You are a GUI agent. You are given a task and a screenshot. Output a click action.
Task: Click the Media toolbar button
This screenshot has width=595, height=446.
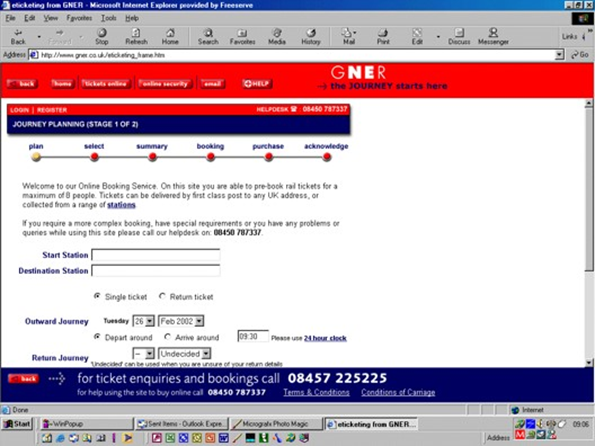pos(277,36)
